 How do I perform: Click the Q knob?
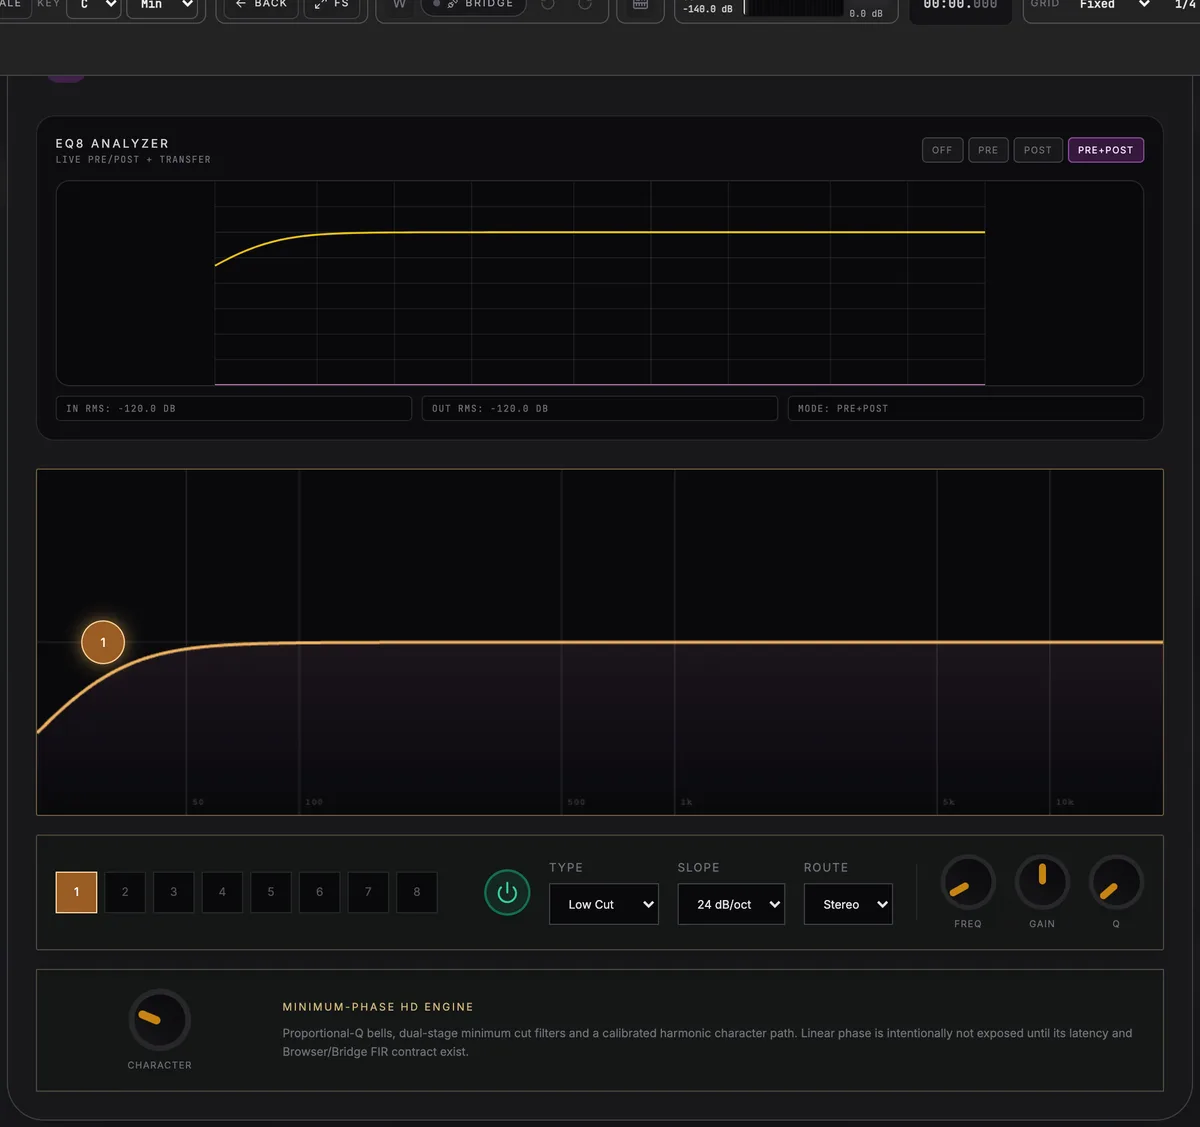pyautogui.click(x=1116, y=883)
